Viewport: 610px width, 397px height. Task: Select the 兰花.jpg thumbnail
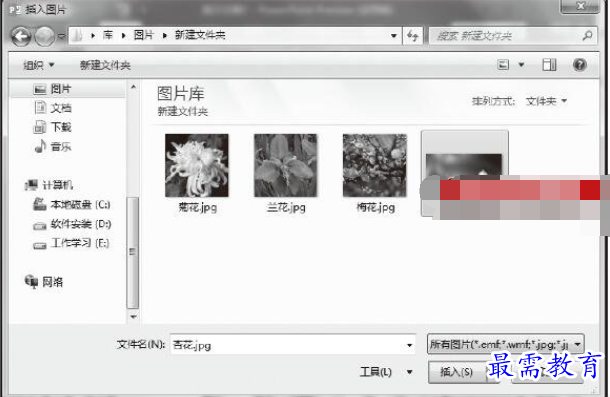pos(286,165)
